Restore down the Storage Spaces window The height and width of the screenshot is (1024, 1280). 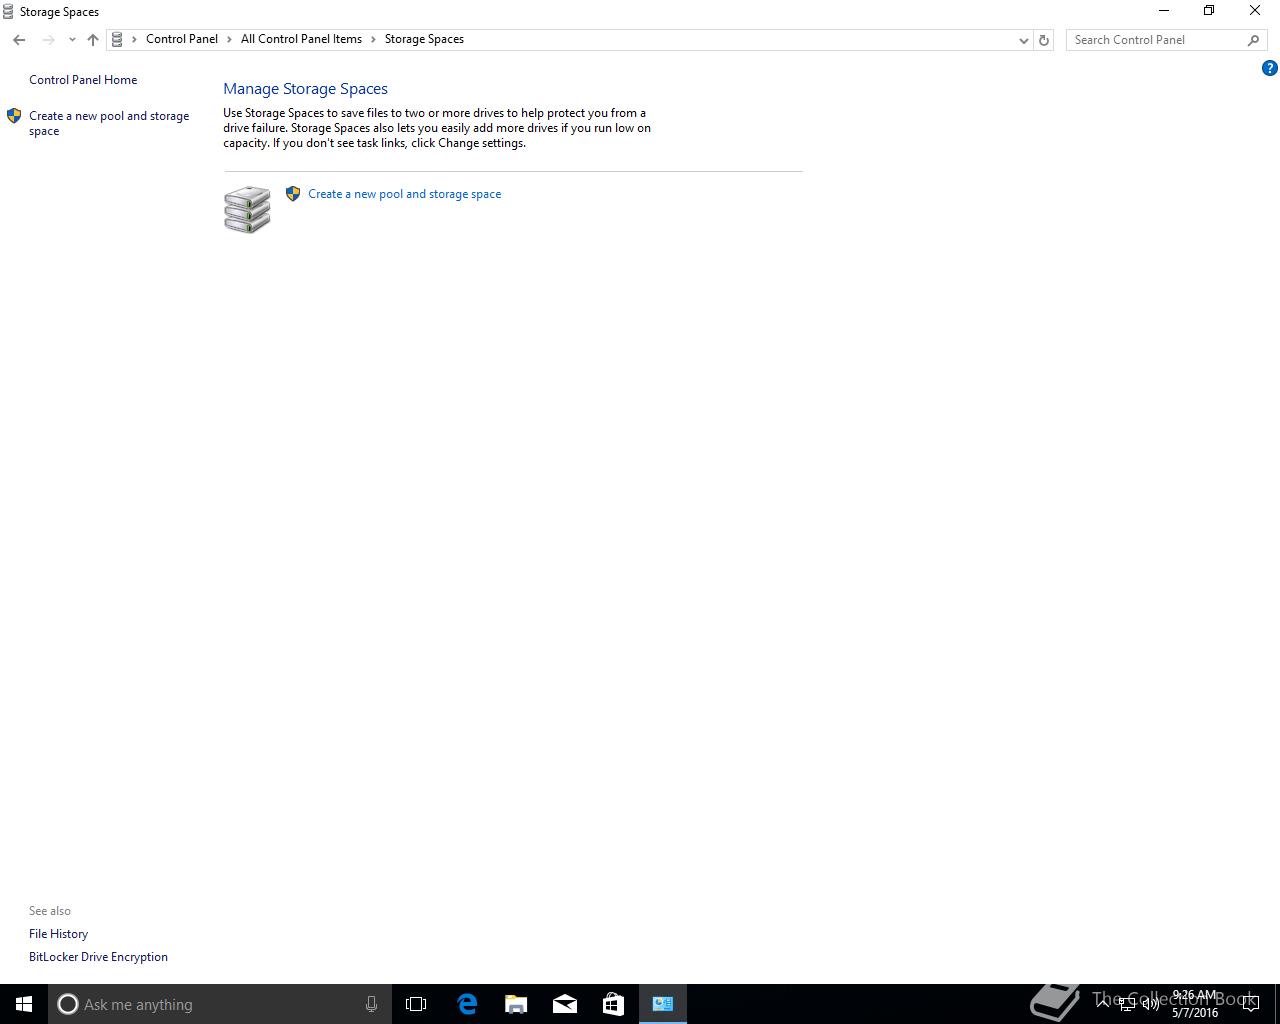(1209, 11)
